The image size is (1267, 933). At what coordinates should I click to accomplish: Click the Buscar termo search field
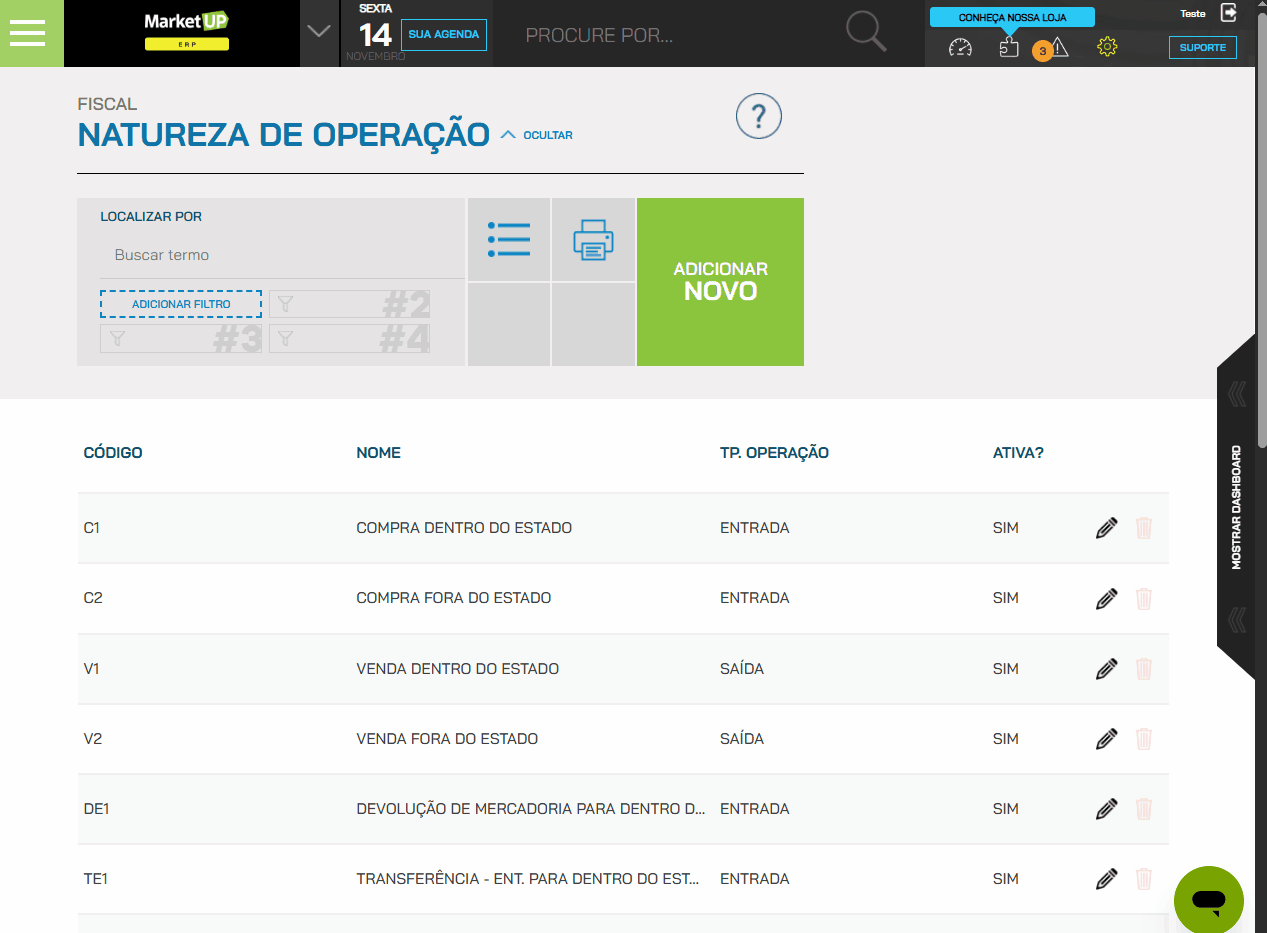[x=280, y=255]
